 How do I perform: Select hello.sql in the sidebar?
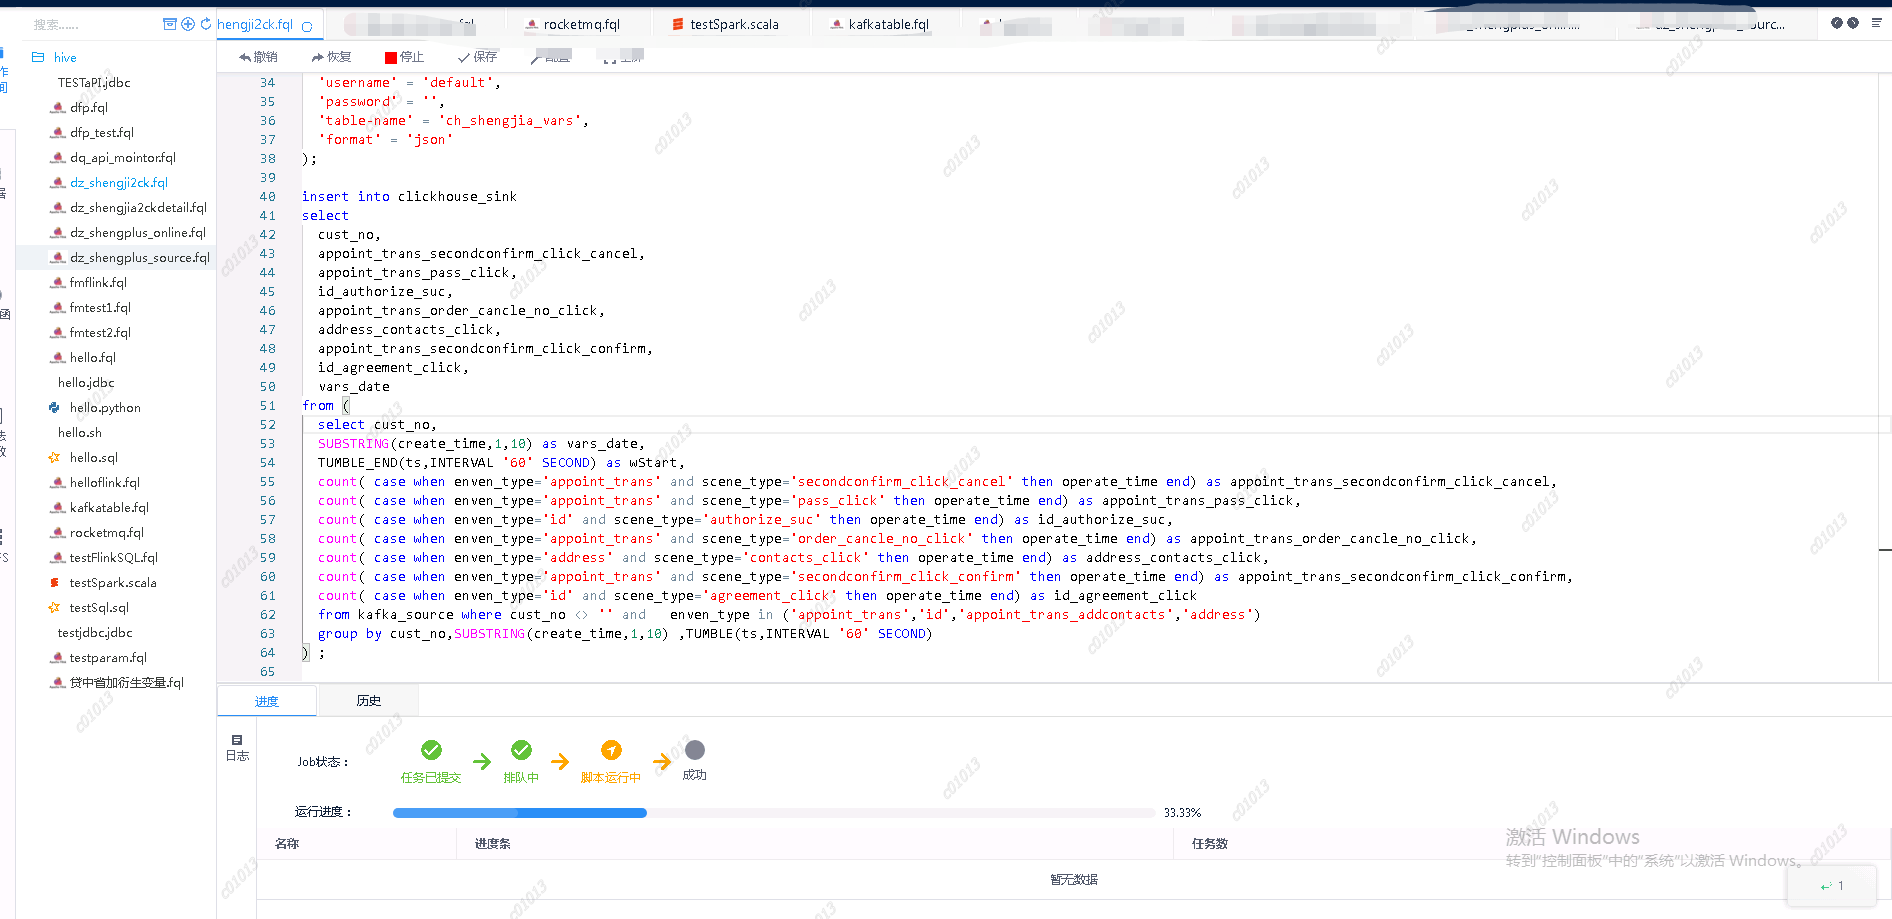tap(91, 457)
